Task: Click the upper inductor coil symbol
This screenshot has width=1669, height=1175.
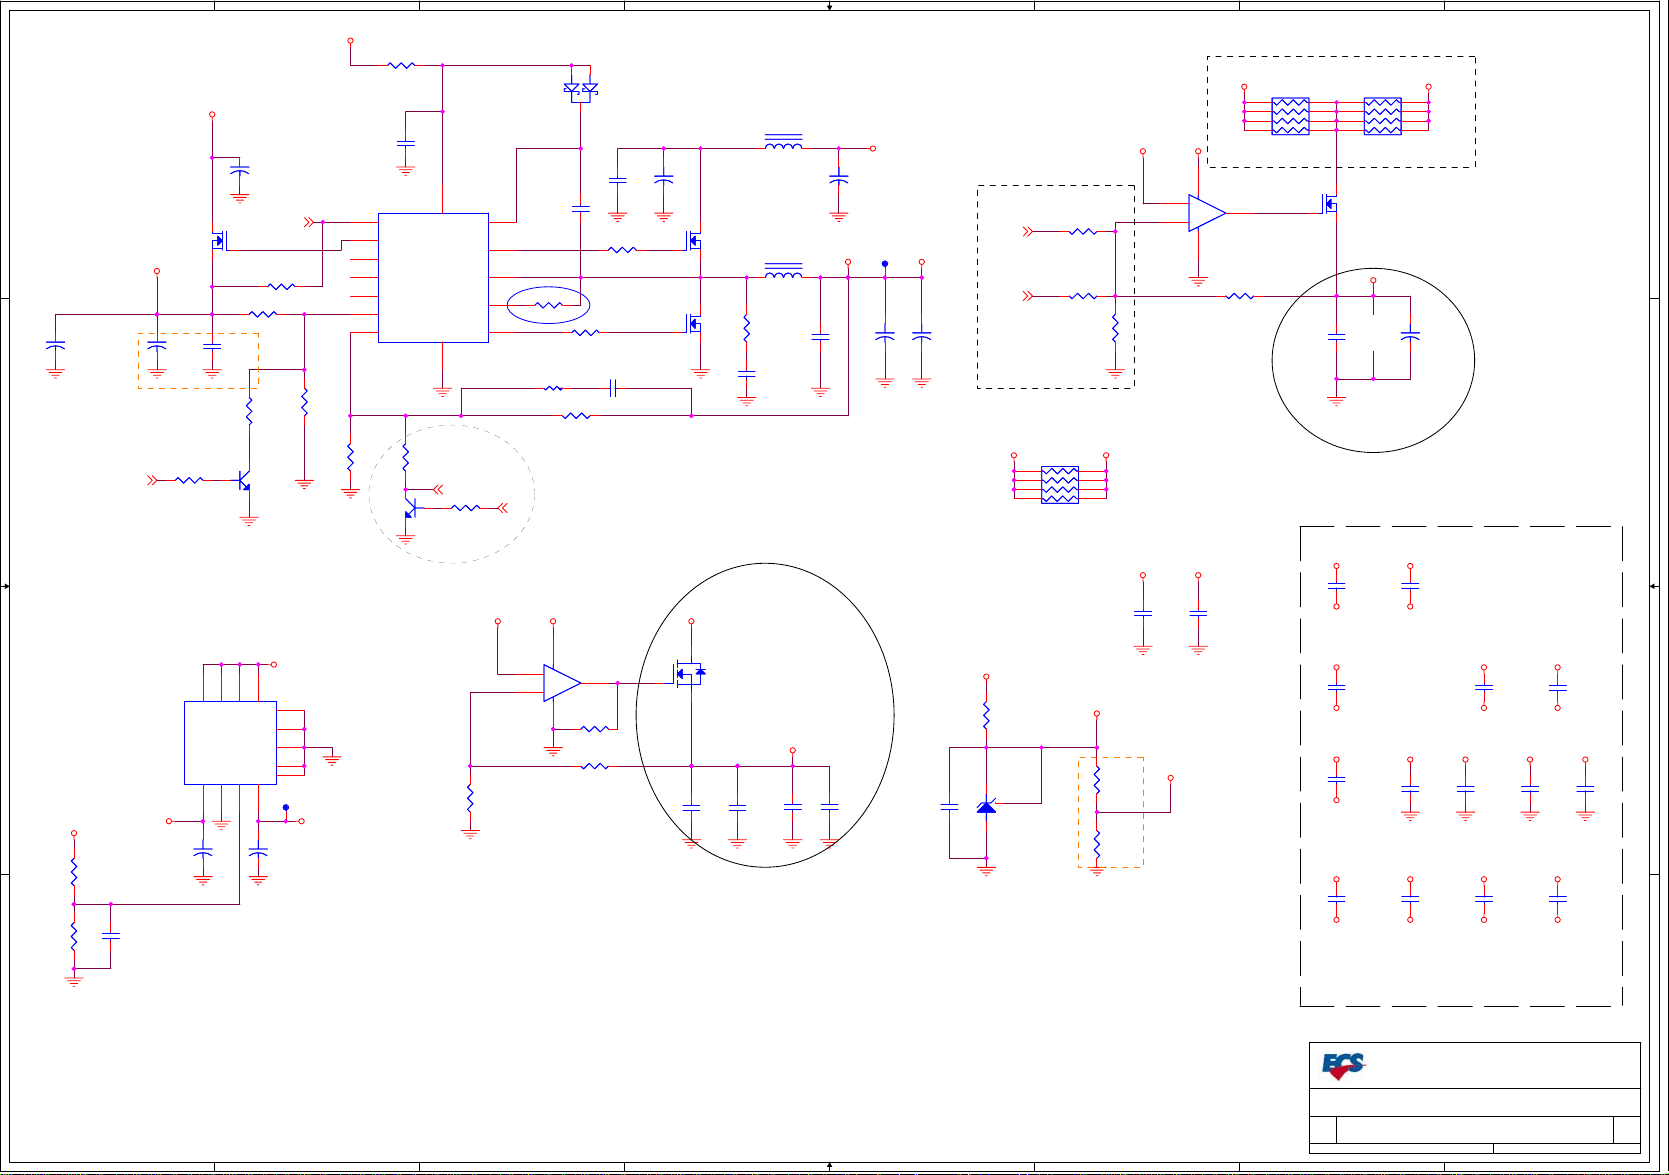Action: pos(783,142)
